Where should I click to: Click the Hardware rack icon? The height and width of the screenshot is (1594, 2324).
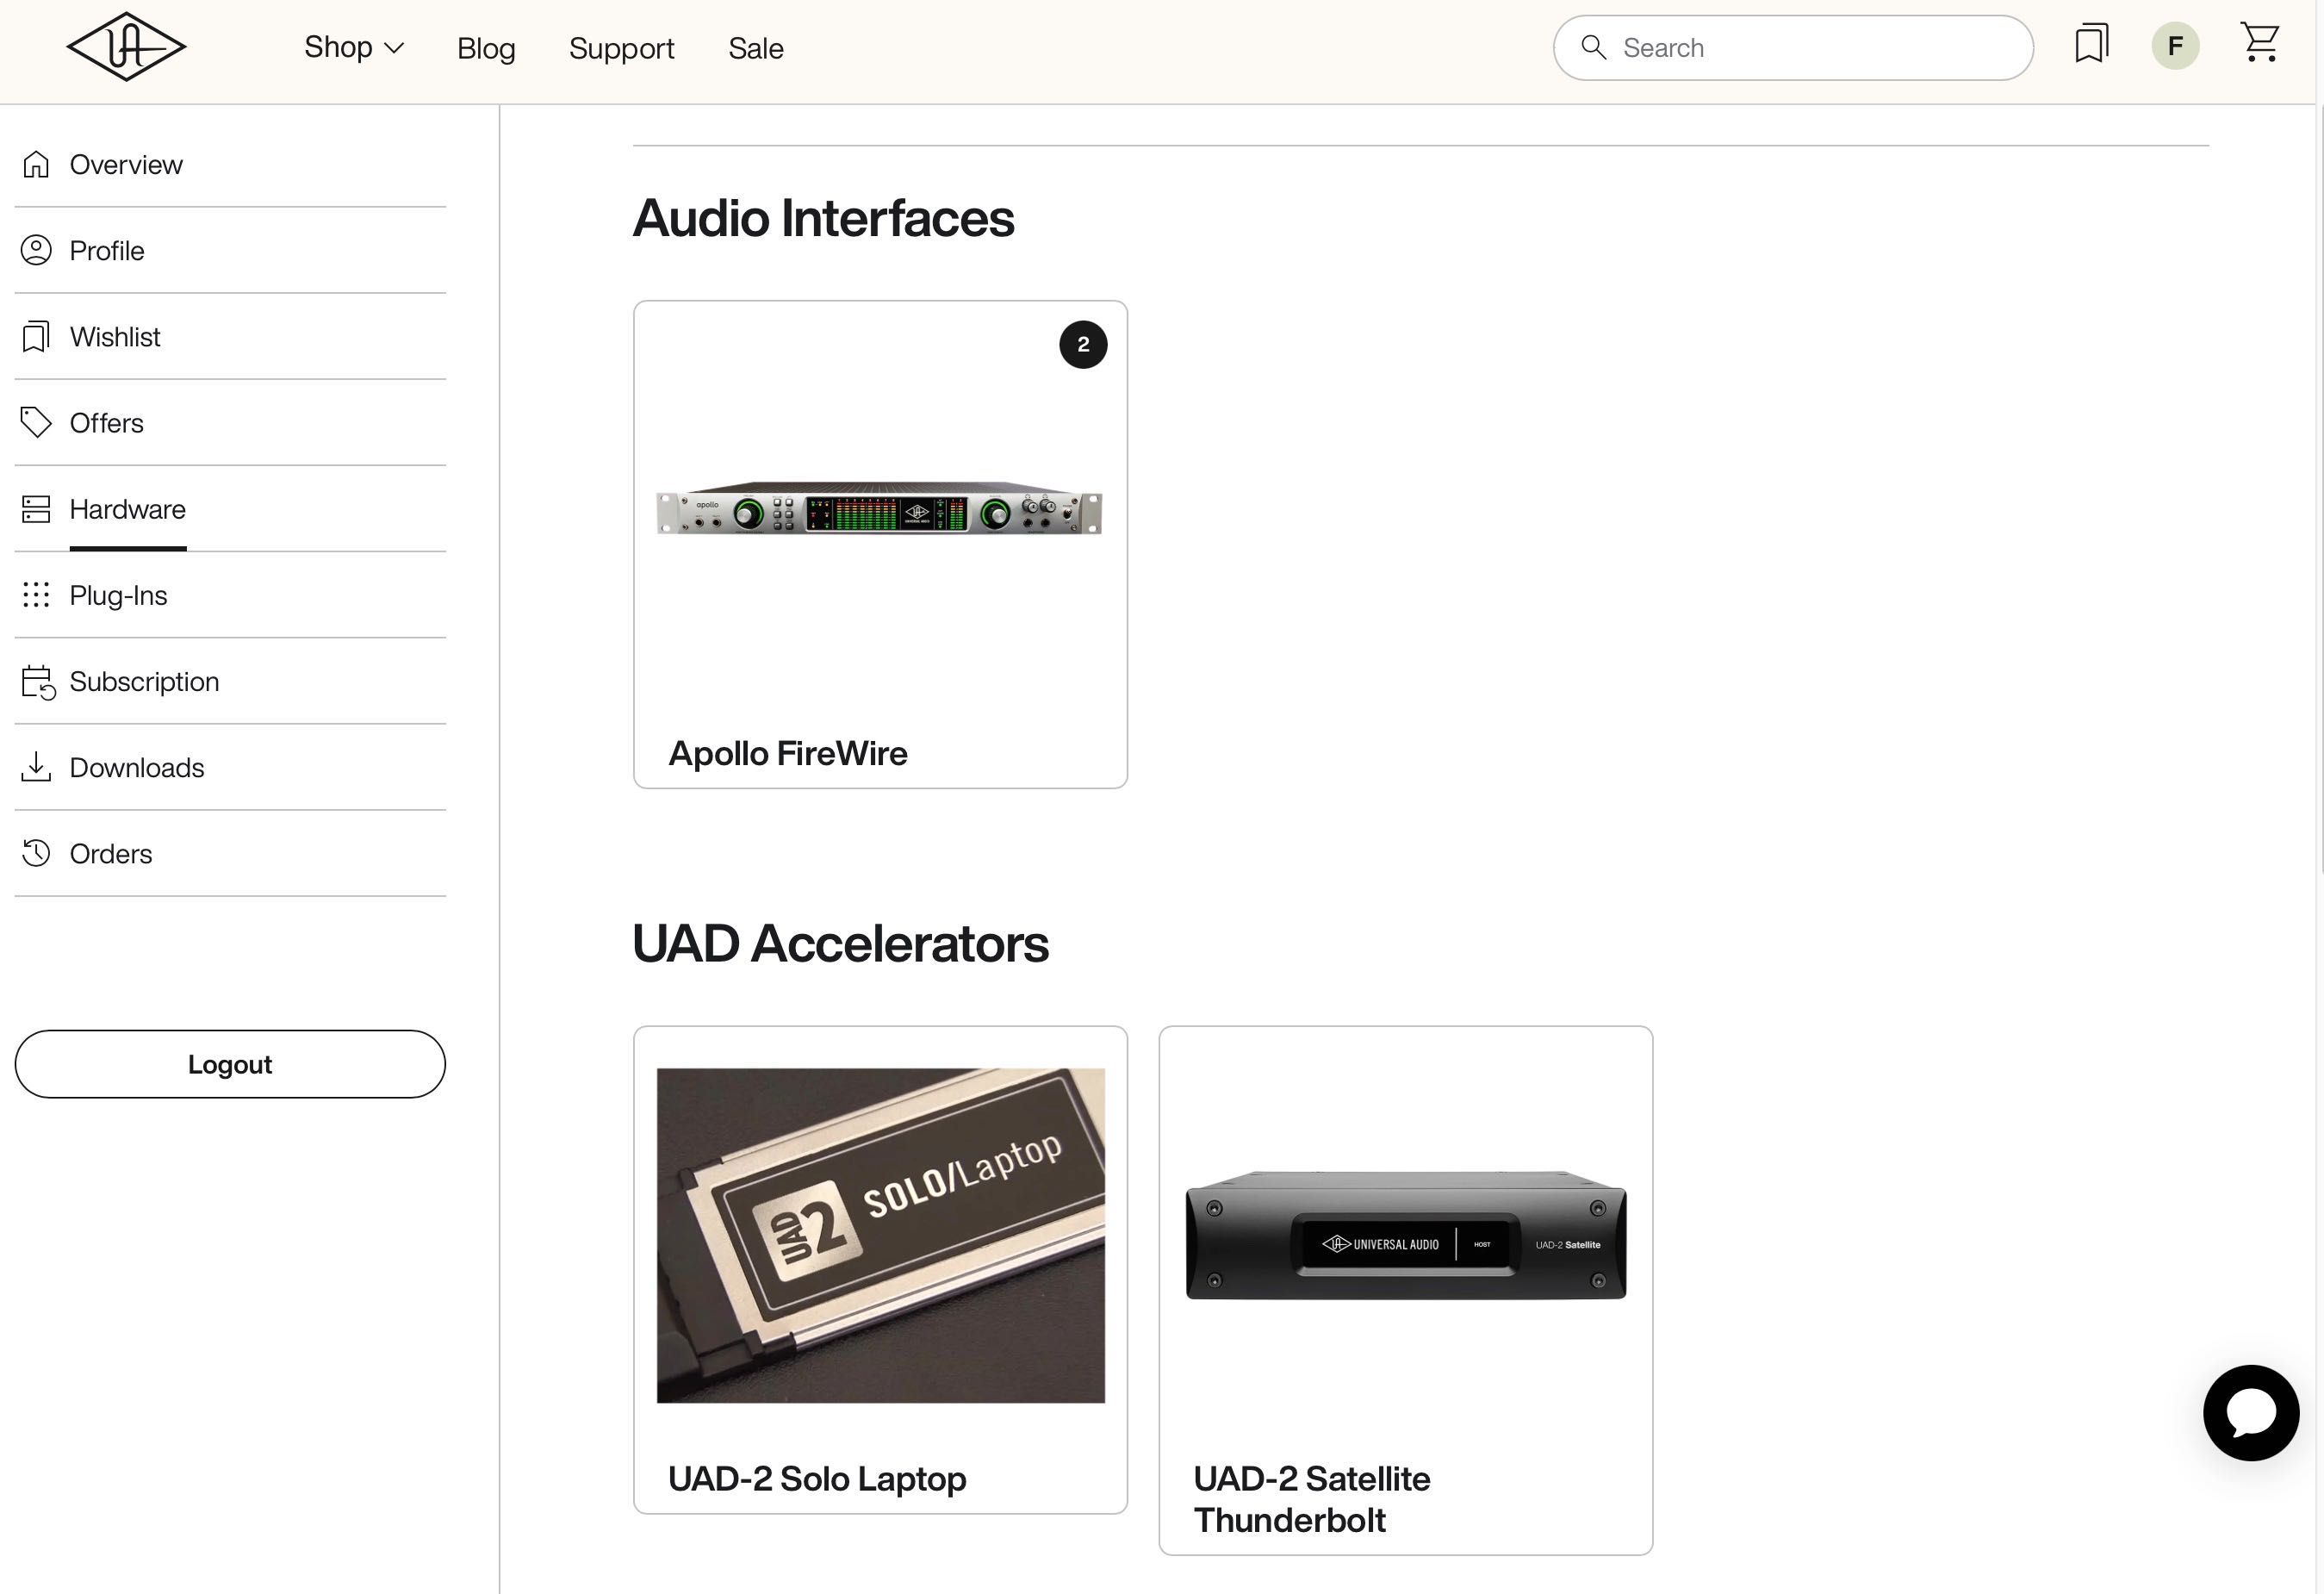36,509
